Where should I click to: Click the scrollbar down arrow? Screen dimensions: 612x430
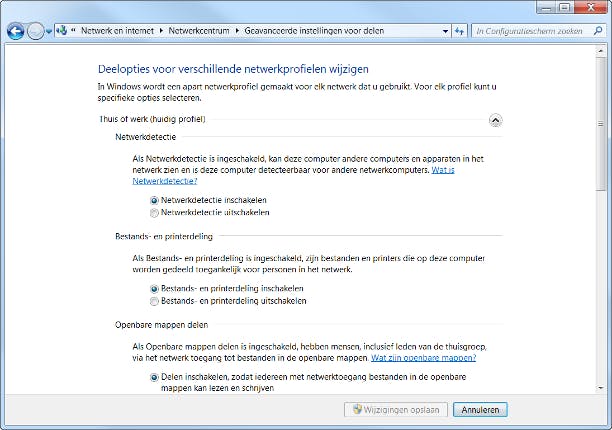pos(601,388)
